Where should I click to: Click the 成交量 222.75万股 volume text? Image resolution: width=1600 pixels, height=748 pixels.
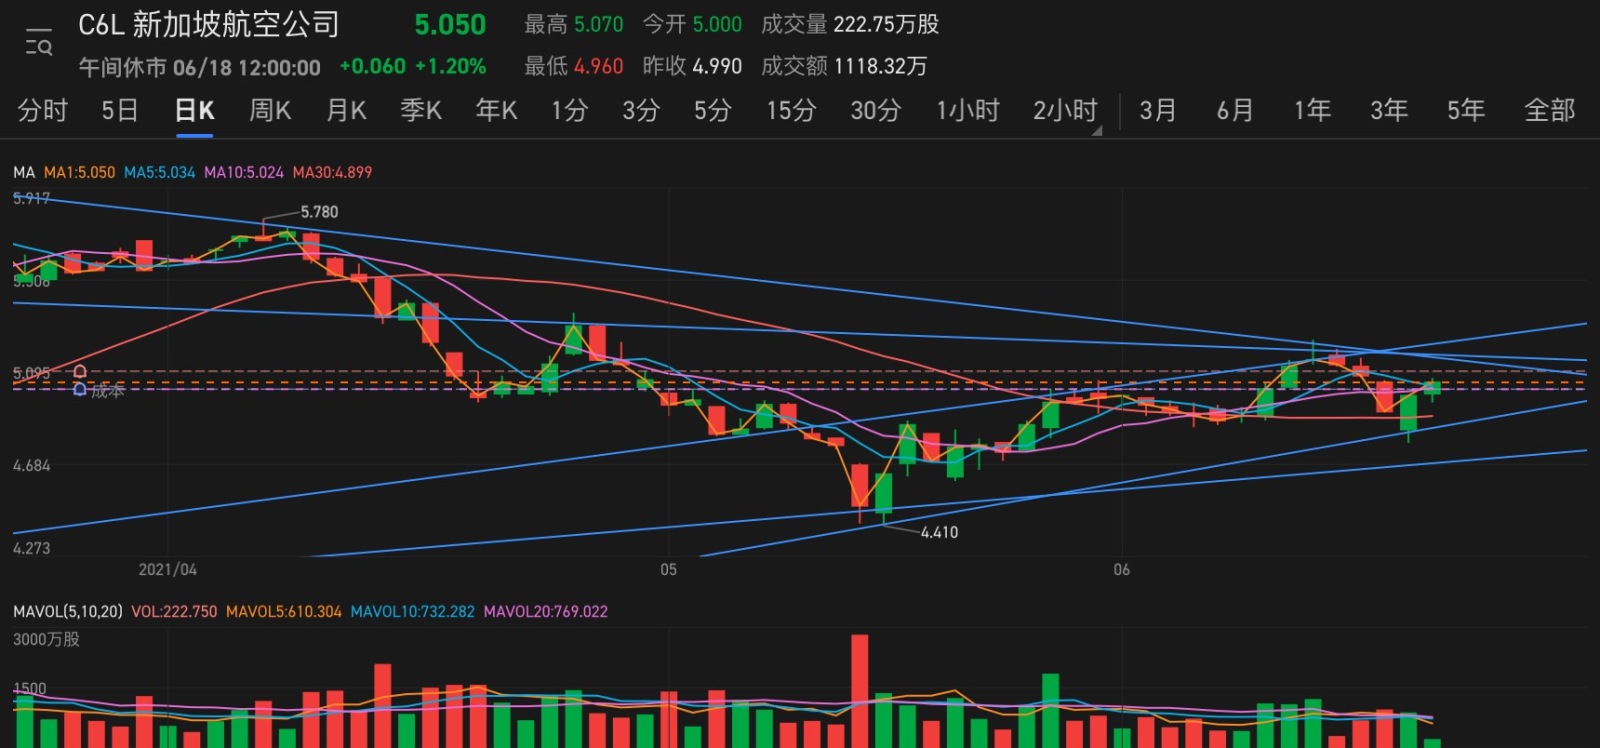click(850, 24)
